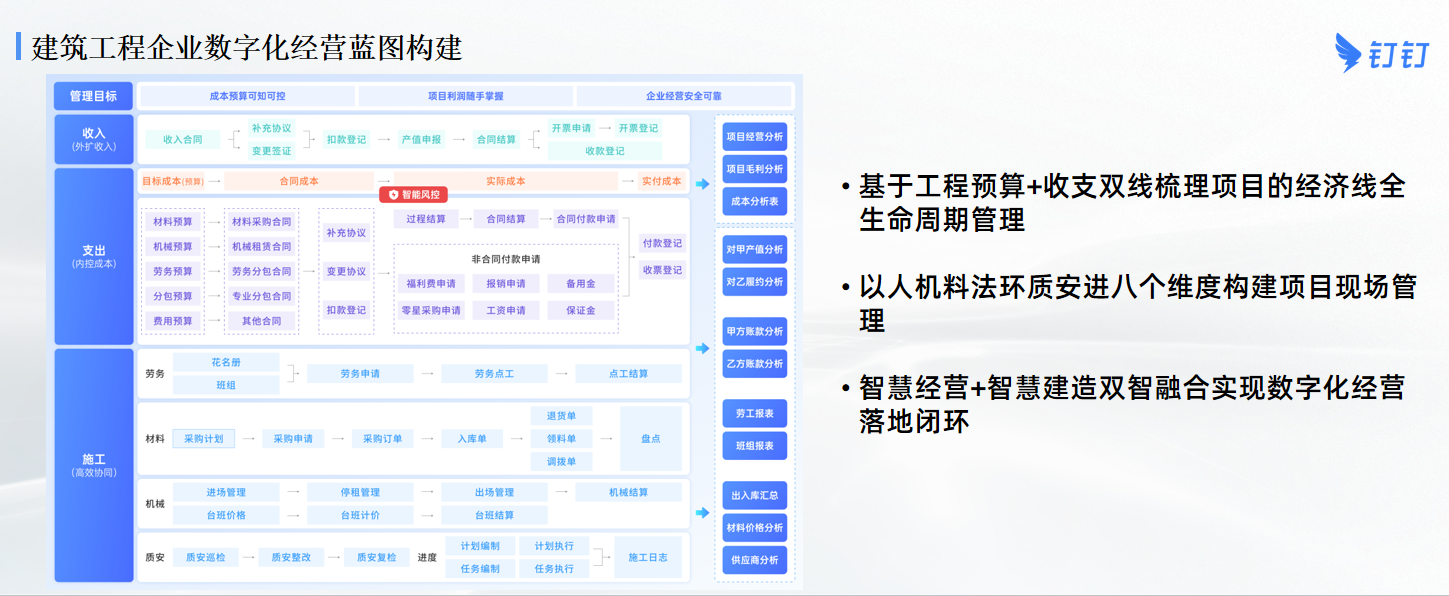Click the 其他合同 box
This screenshot has height=596, width=1449.
(261, 321)
